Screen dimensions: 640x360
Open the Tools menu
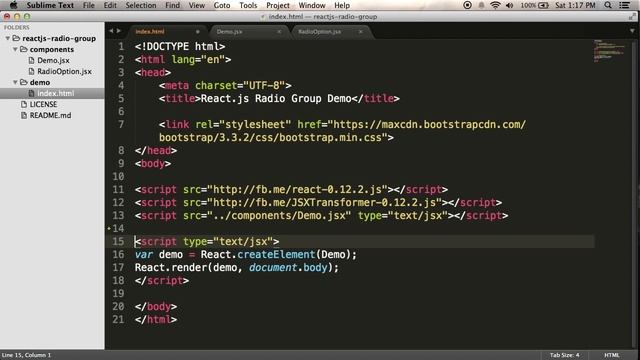coord(248,5)
